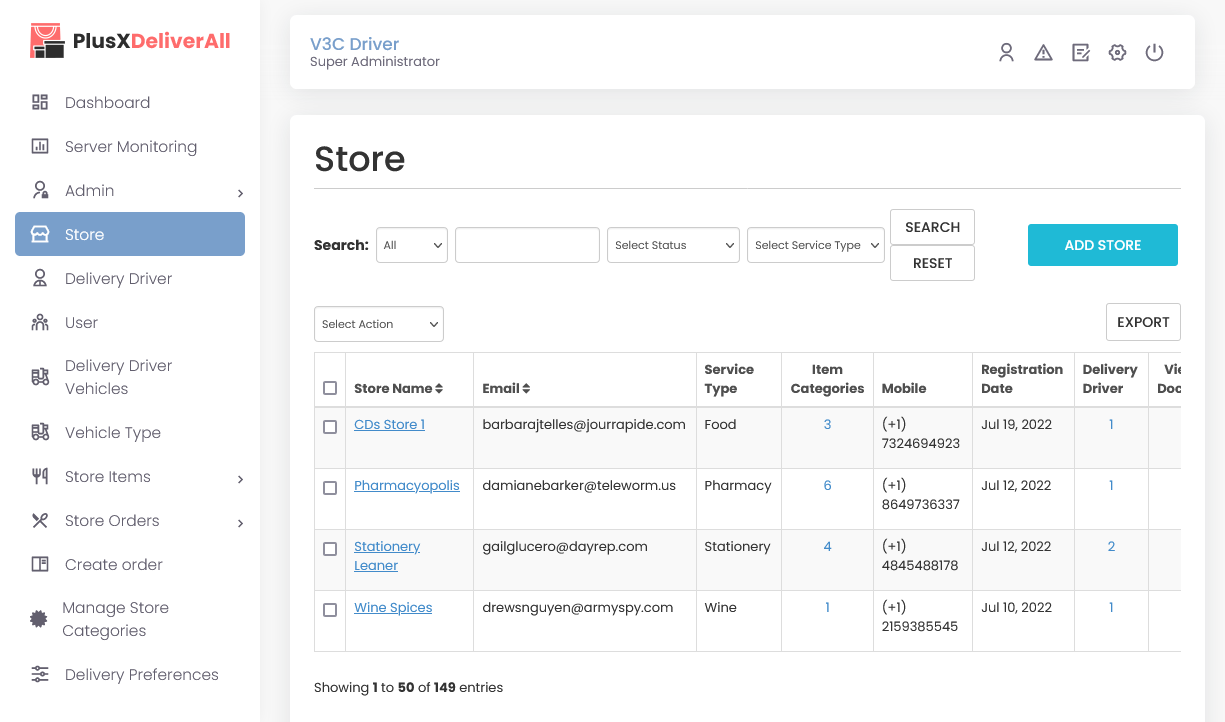Open the 'All' search field dropdown
This screenshot has height=722, width=1225.
(412, 245)
